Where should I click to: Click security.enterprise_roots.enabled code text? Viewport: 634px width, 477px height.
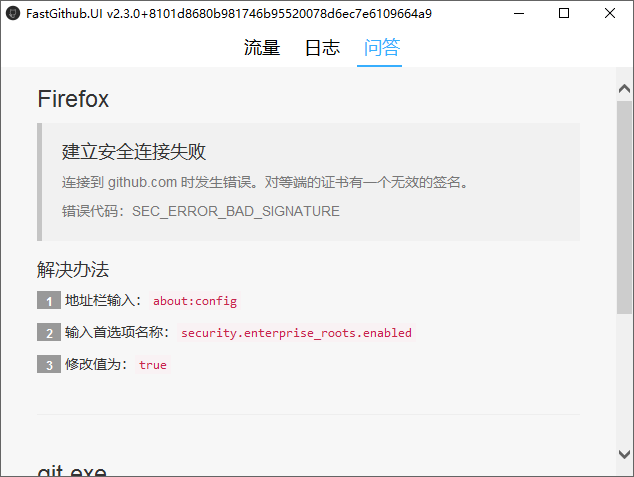296,333
